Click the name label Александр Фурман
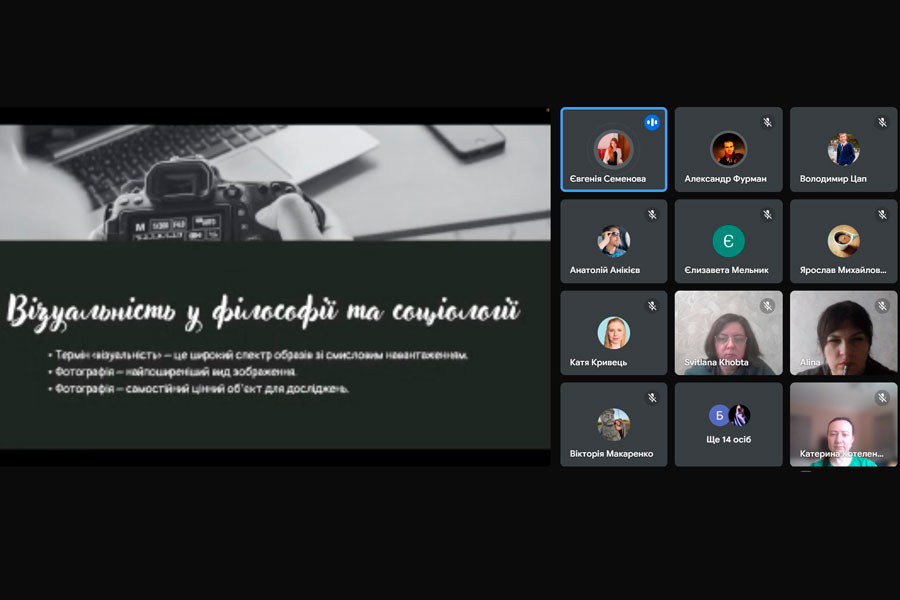The image size is (900, 600). pyautogui.click(x=726, y=179)
